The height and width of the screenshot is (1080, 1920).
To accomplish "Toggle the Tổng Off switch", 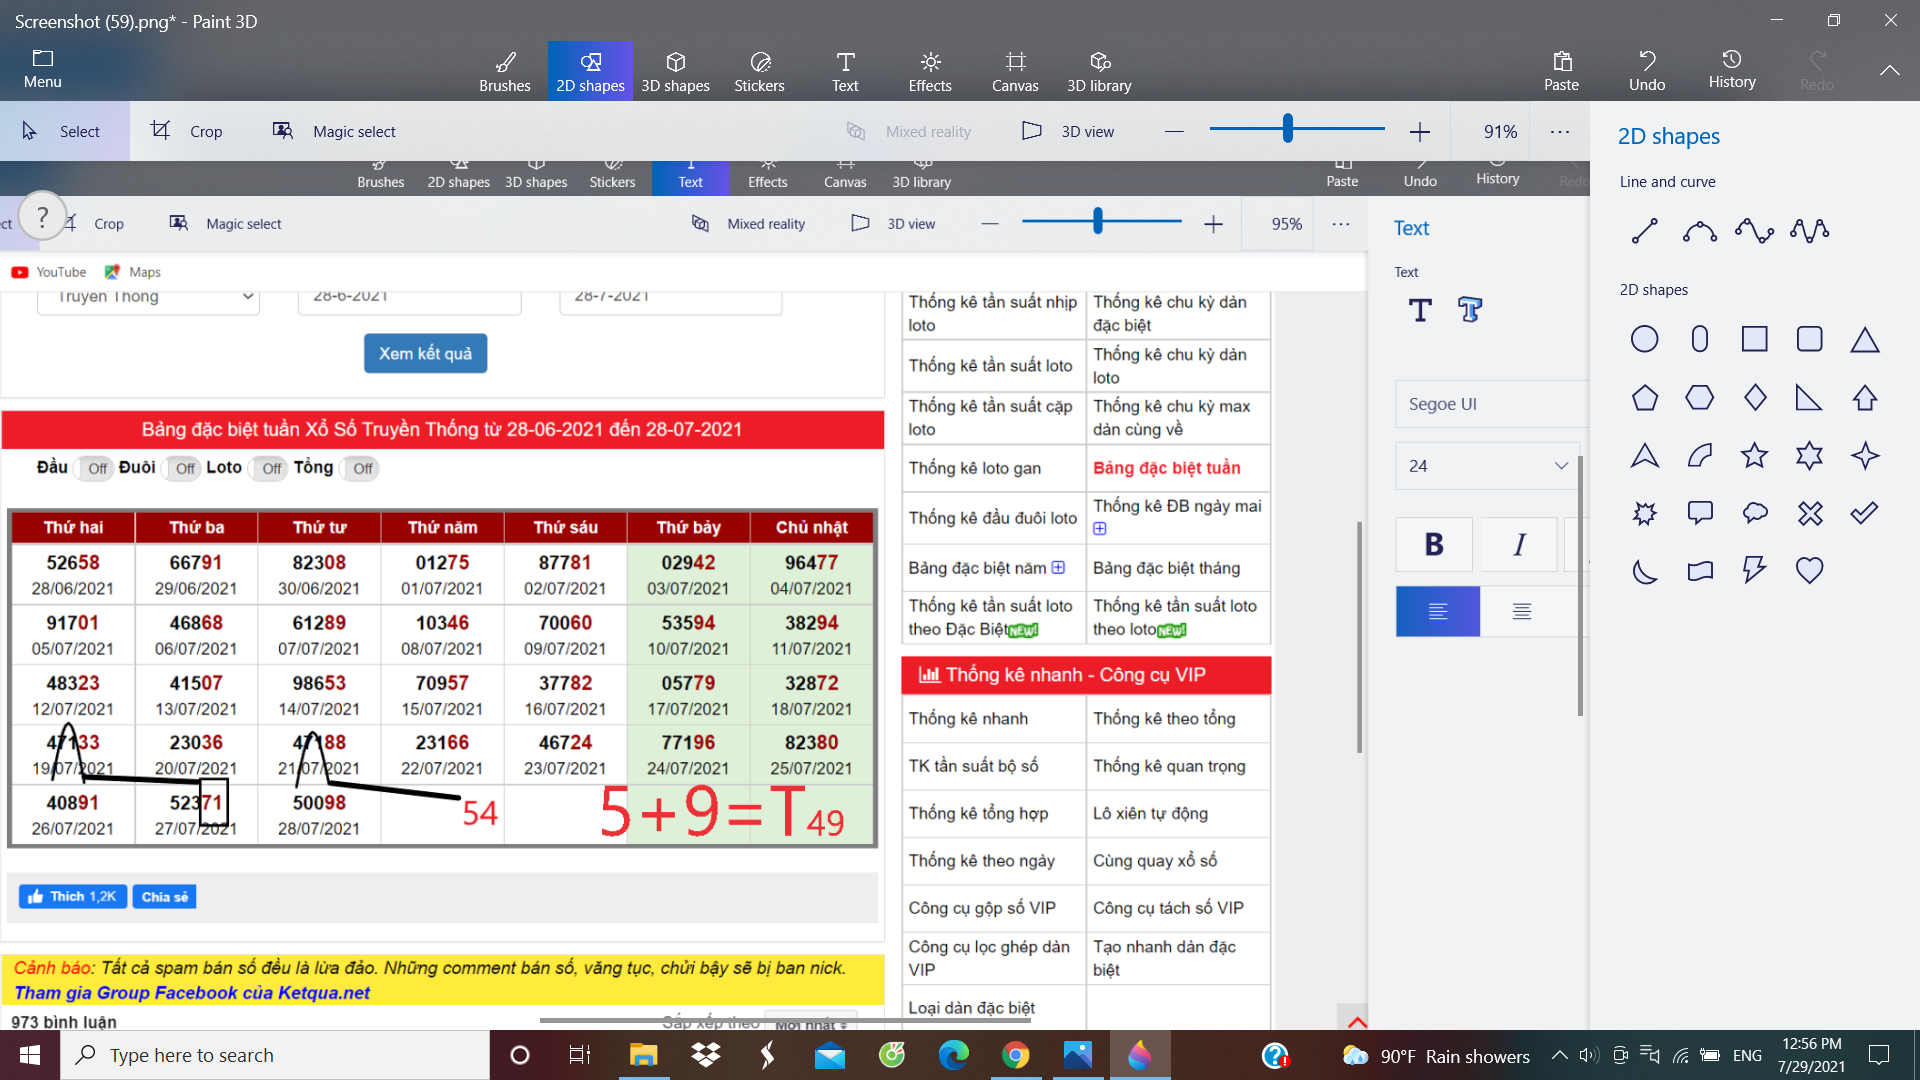I will (361, 468).
